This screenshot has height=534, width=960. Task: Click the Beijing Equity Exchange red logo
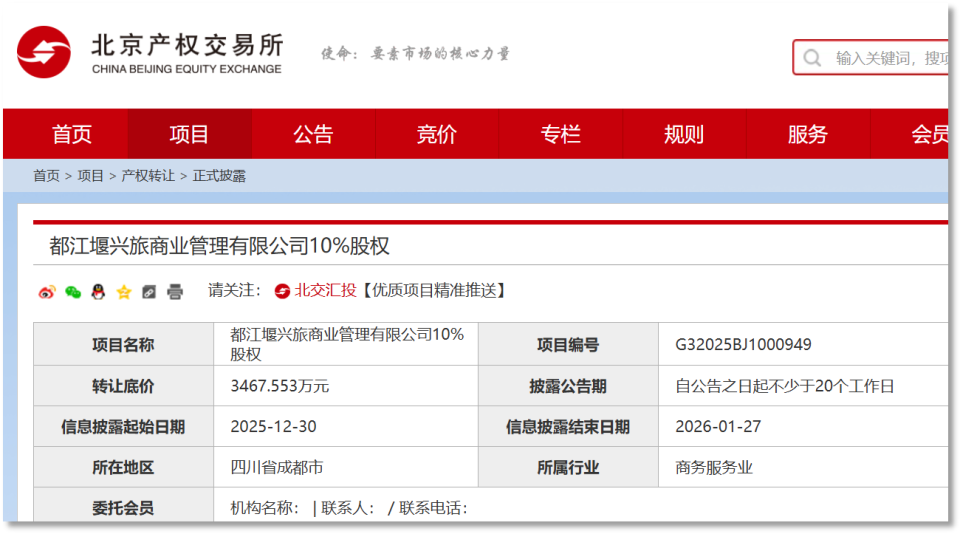point(43,52)
